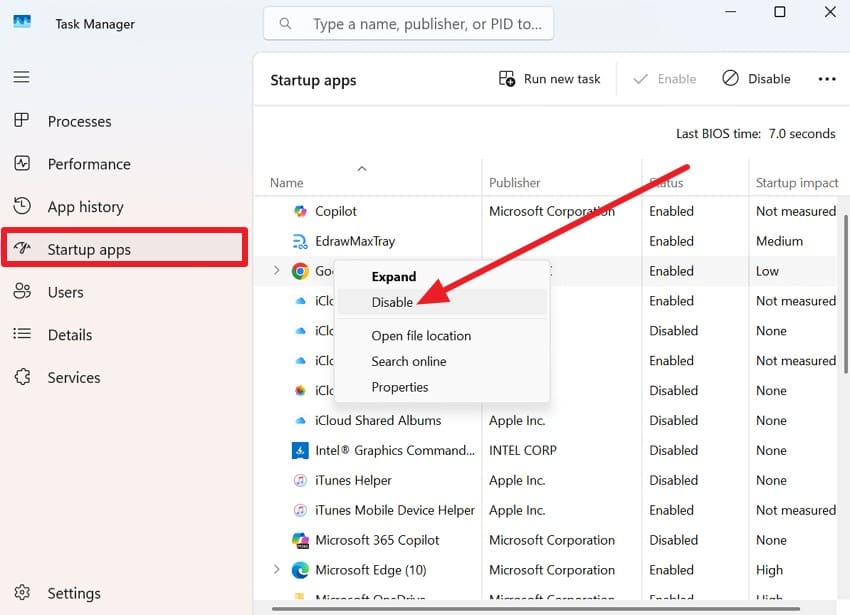Expand the Microsoft Edge entry
Viewport: 850px width, 615px height.
276,570
